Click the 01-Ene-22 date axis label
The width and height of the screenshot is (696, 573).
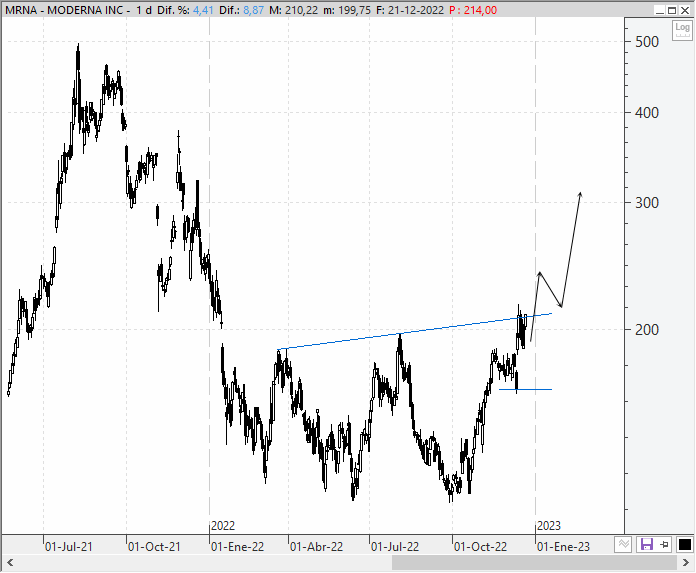click(237, 546)
